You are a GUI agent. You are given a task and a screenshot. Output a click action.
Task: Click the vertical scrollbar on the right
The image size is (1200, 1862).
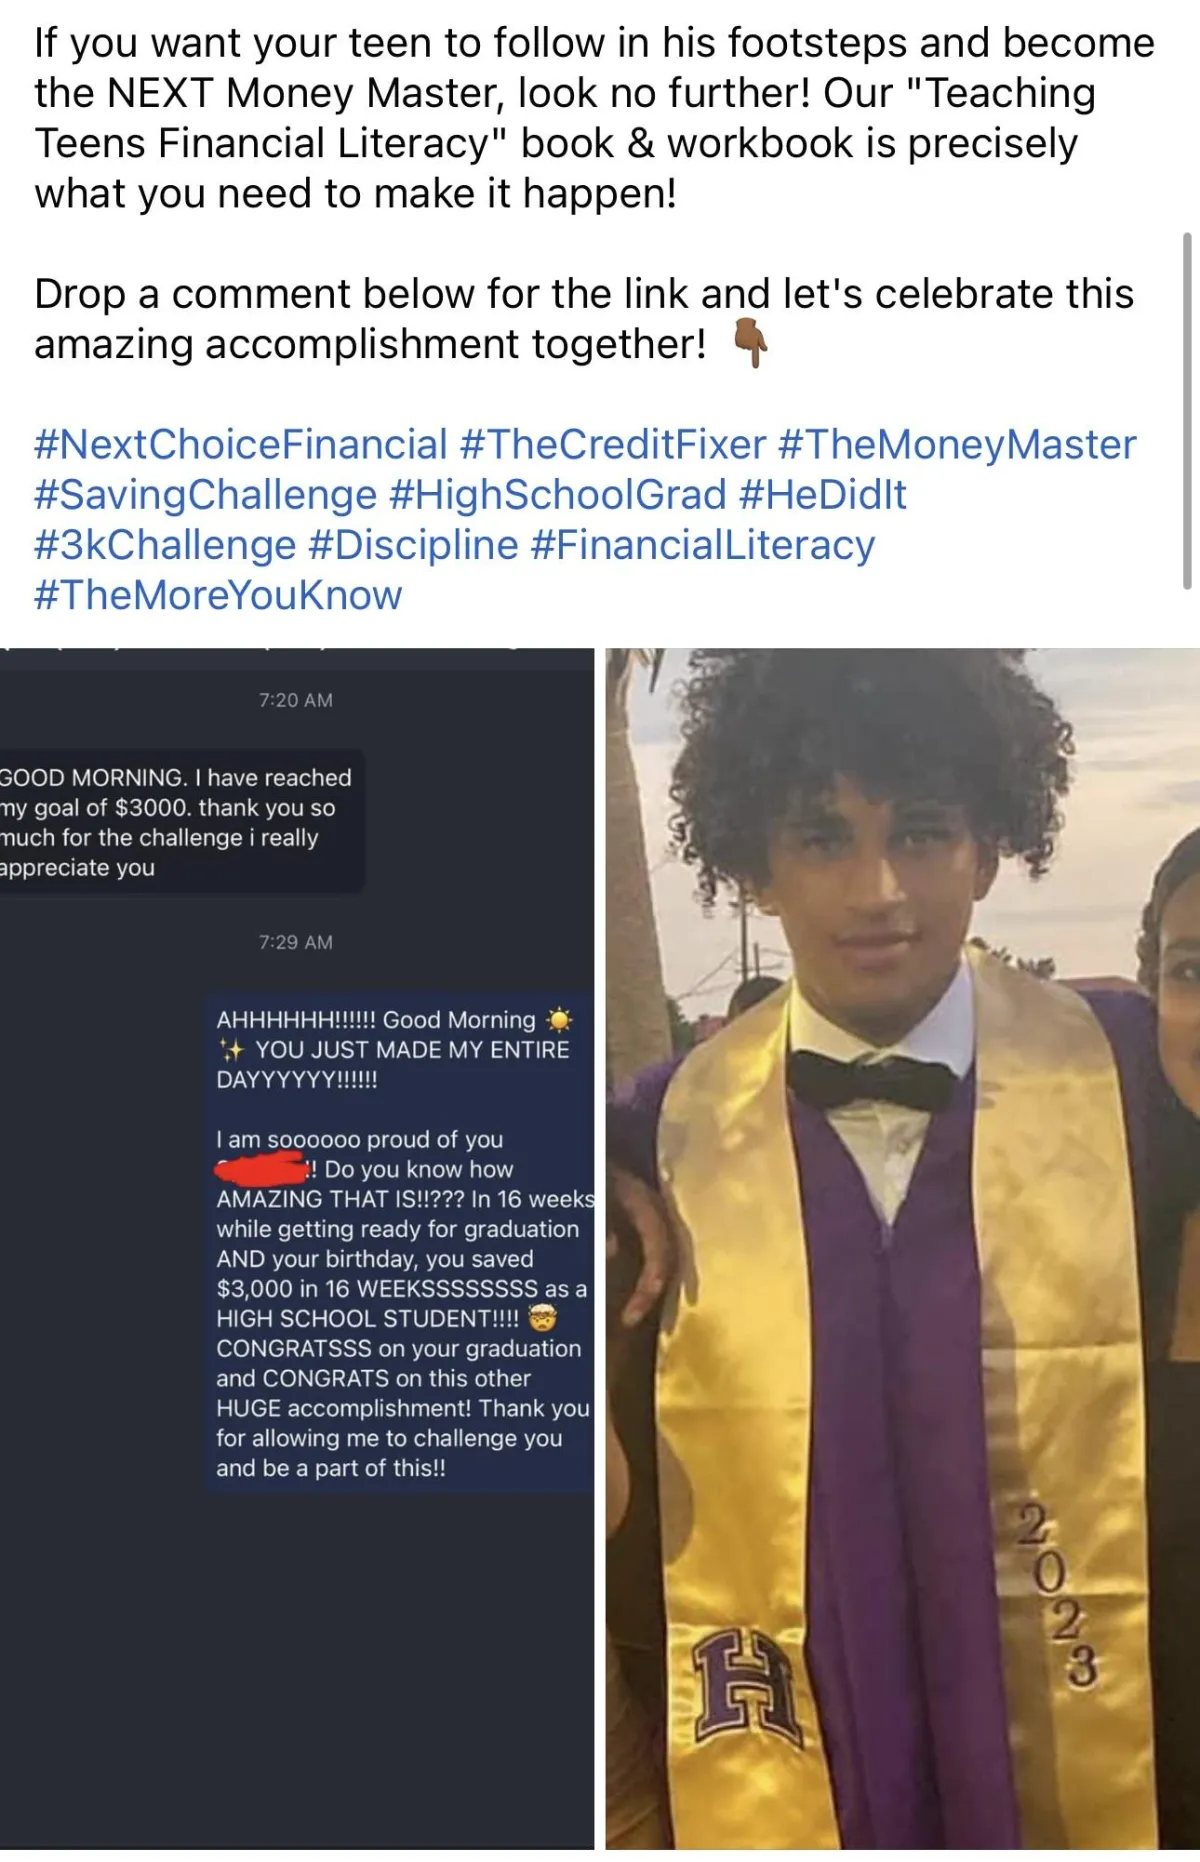(1187, 410)
